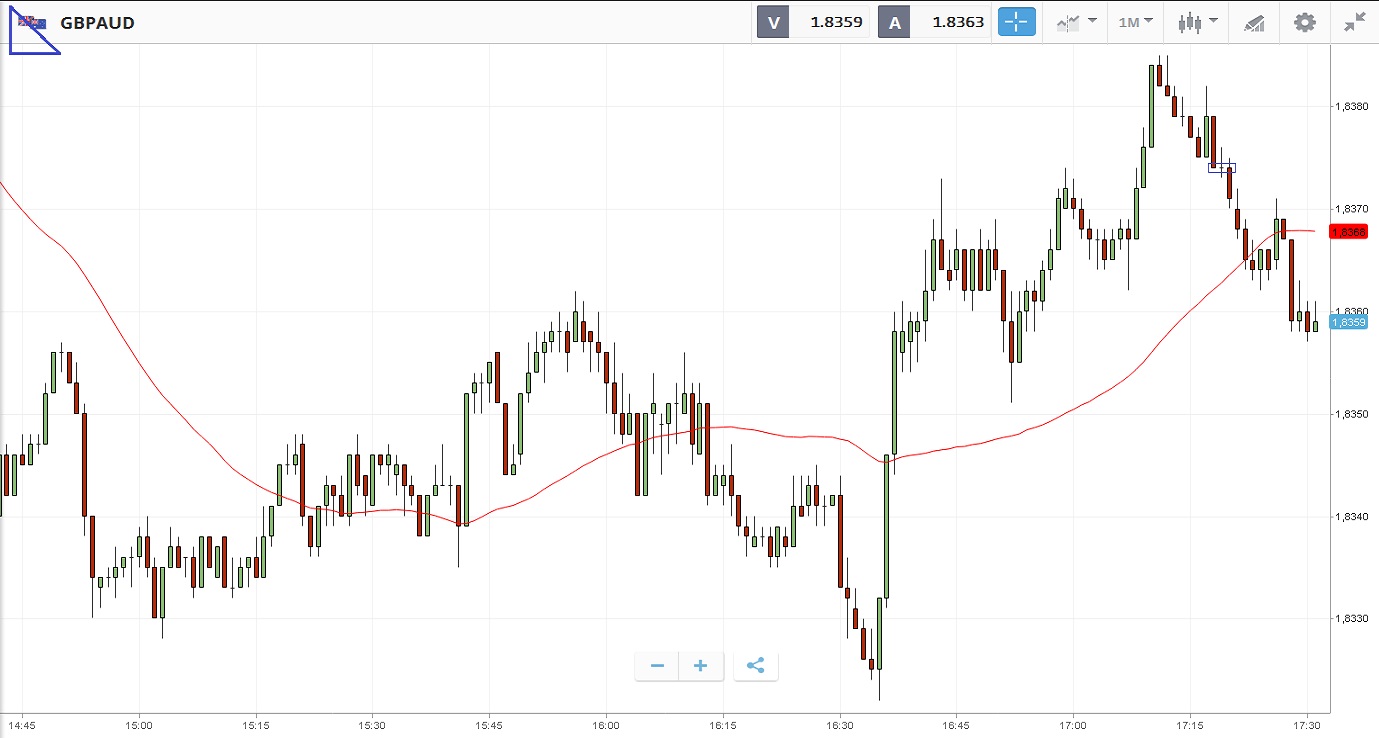
Task: Zoom in with the plus button
Action: 701,666
